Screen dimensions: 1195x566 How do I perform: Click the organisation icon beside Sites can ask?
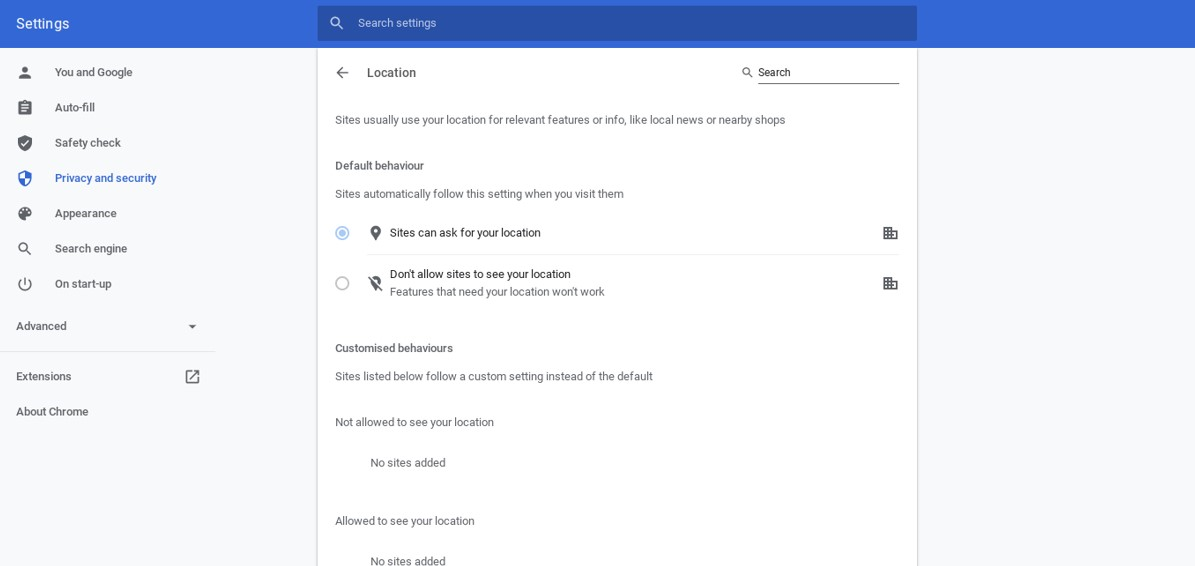[890, 233]
